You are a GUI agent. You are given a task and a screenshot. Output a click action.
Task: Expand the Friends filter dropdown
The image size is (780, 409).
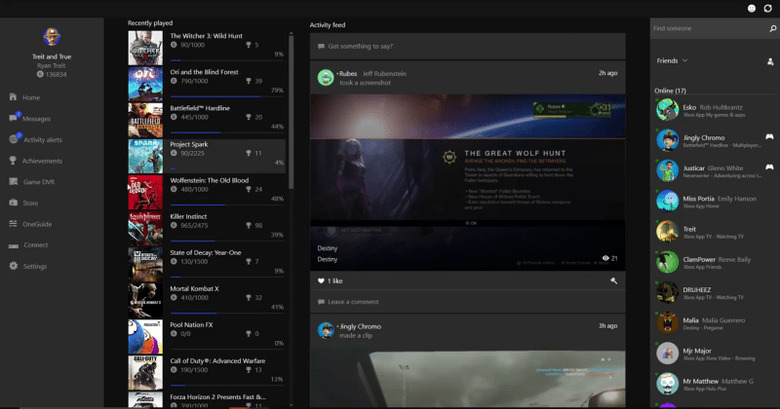672,61
